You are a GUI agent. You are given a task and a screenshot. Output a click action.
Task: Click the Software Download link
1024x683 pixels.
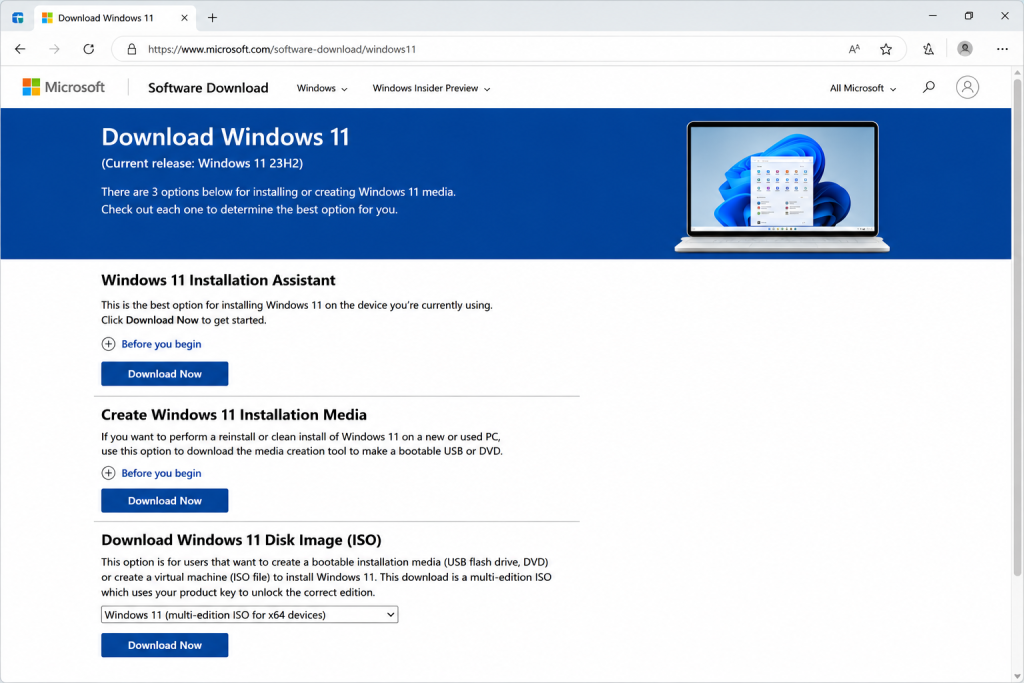tap(208, 87)
